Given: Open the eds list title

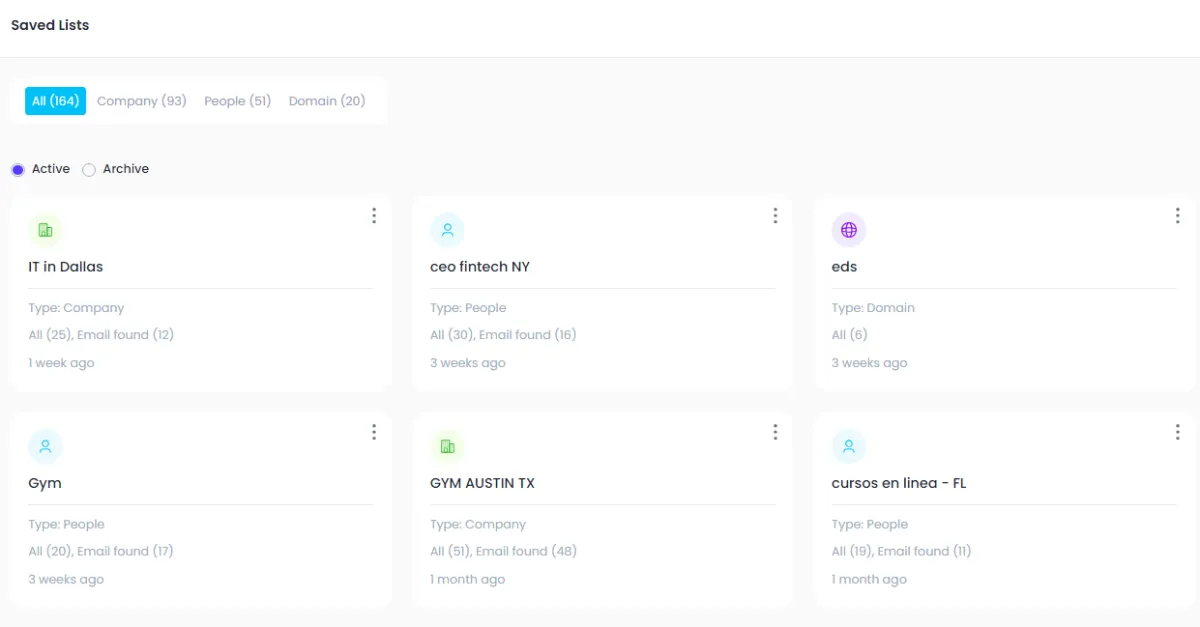Looking at the screenshot, I should point(845,267).
